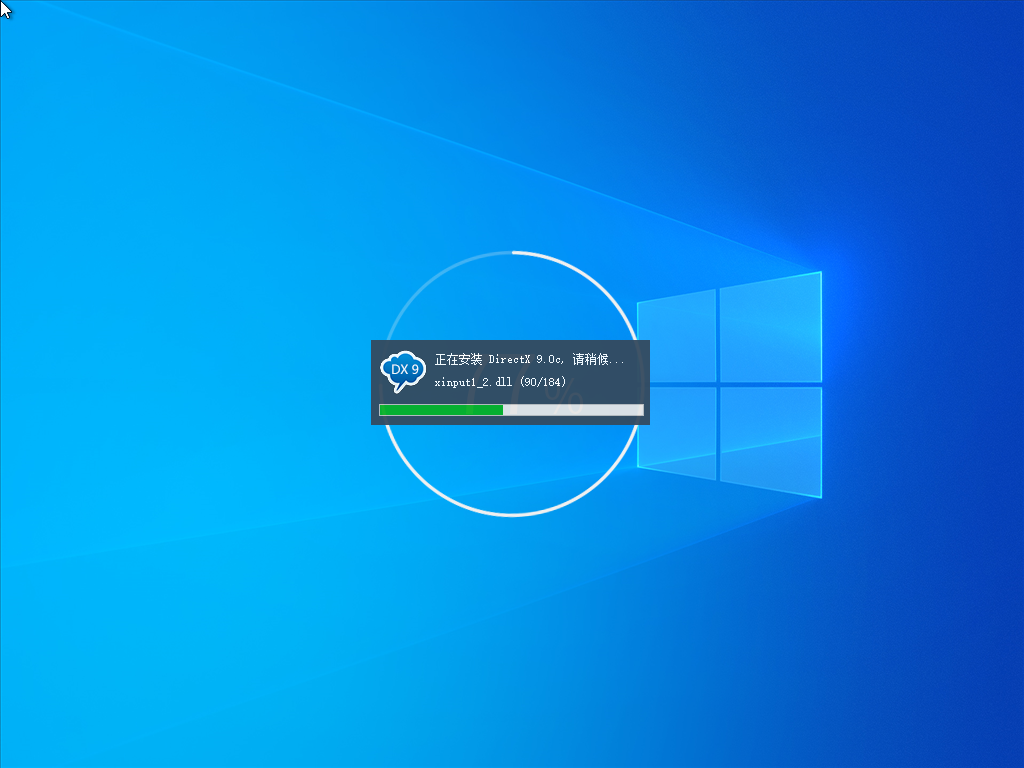
Task: Select the xinput1_2.dll (90/184) status text
Action: [500, 382]
